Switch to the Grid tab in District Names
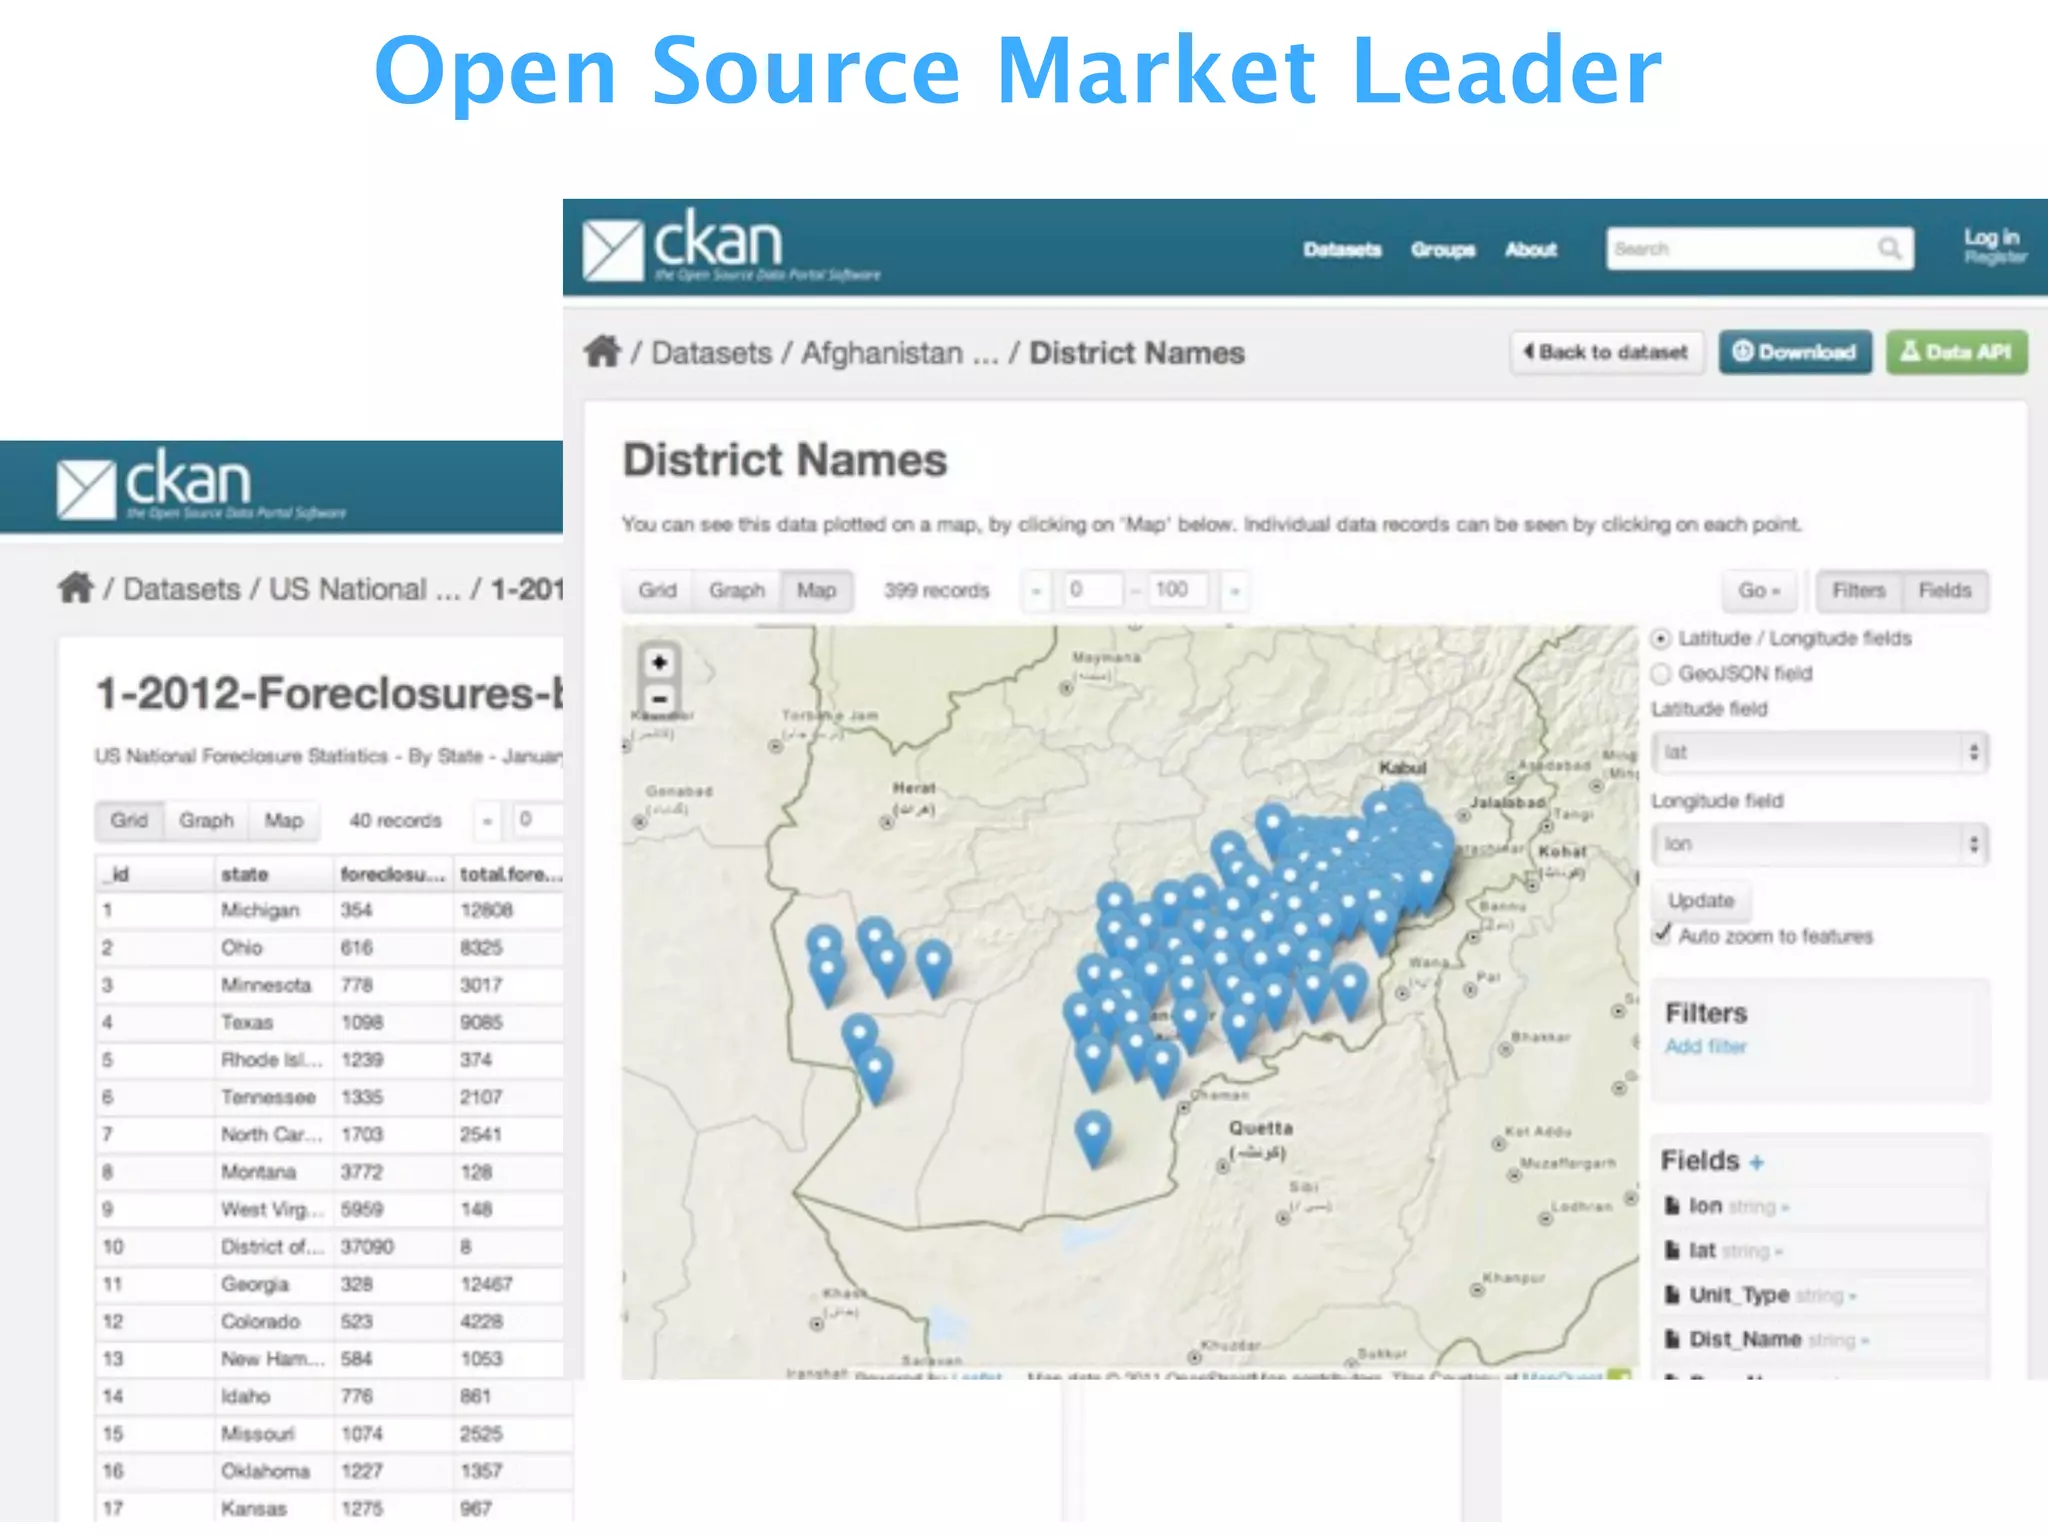The image size is (2048, 1536). [x=657, y=590]
